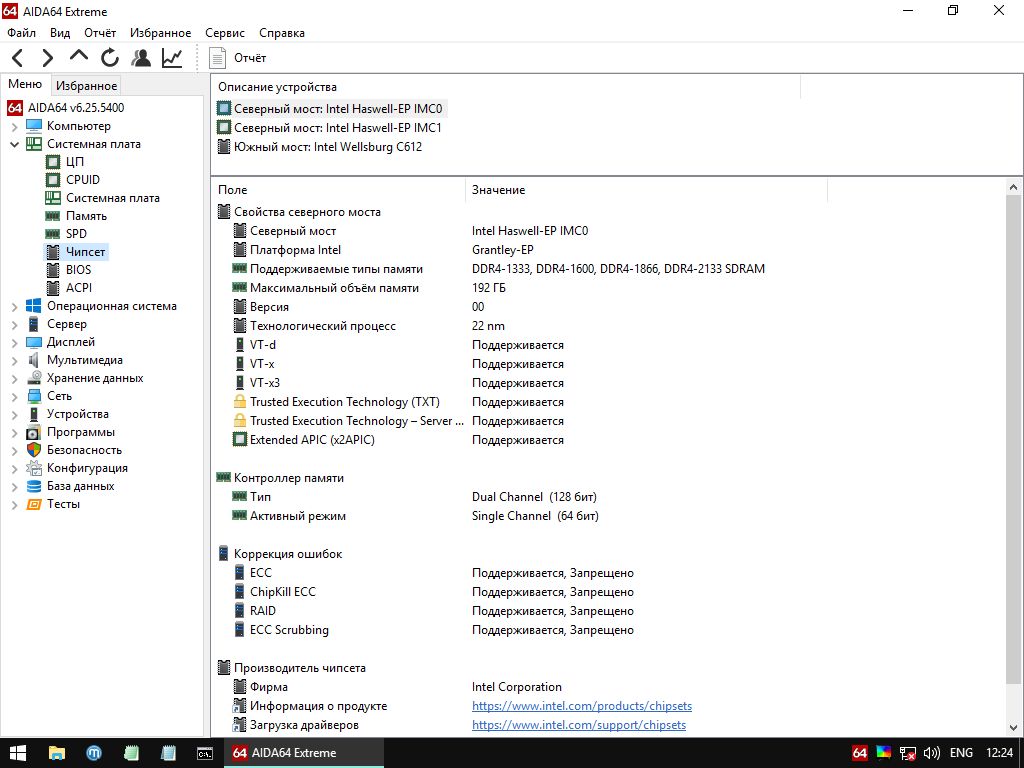Viewport: 1024px width, 768px height.
Task: Click the ENG language indicator
Action: 961,753
